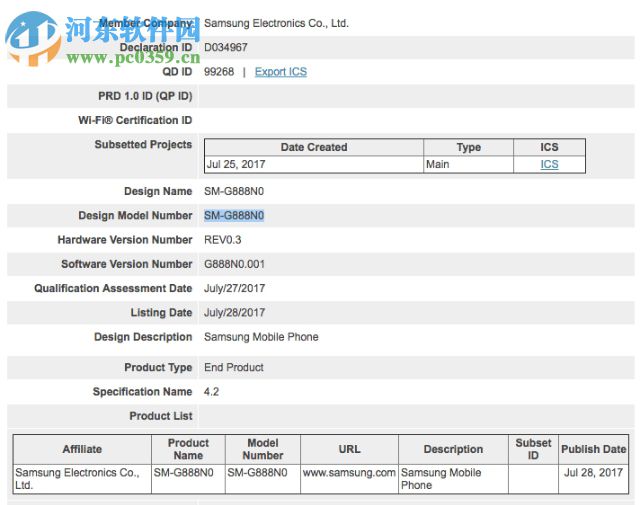Click the Affiliate column header
Image resolution: width=640 pixels, height=505 pixels.
click(82, 449)
